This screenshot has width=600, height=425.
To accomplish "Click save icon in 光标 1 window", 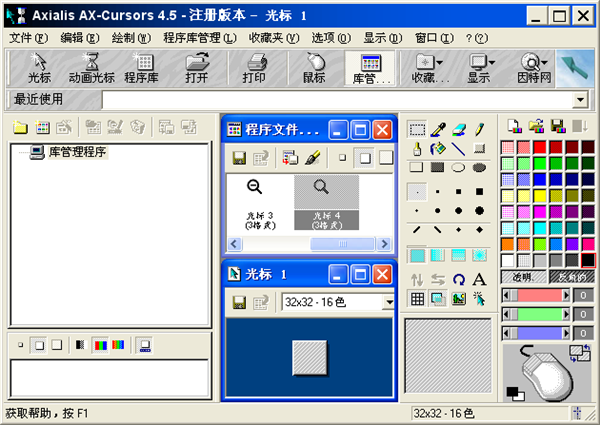I will 239,303.
